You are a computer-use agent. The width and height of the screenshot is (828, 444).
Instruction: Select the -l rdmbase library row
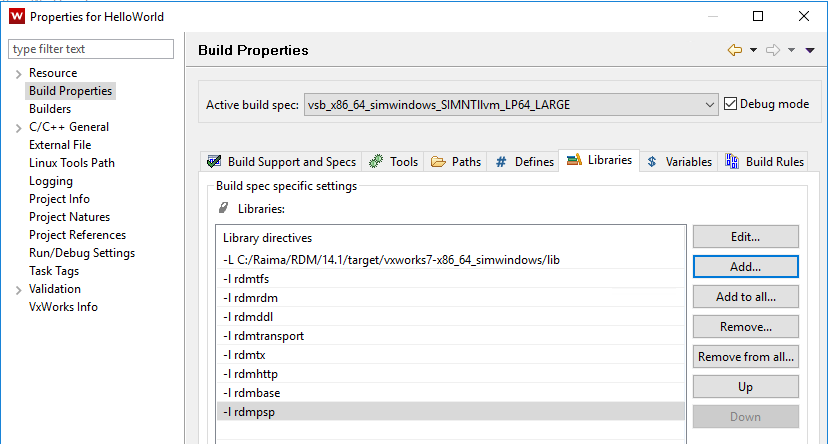coord(451,393)
